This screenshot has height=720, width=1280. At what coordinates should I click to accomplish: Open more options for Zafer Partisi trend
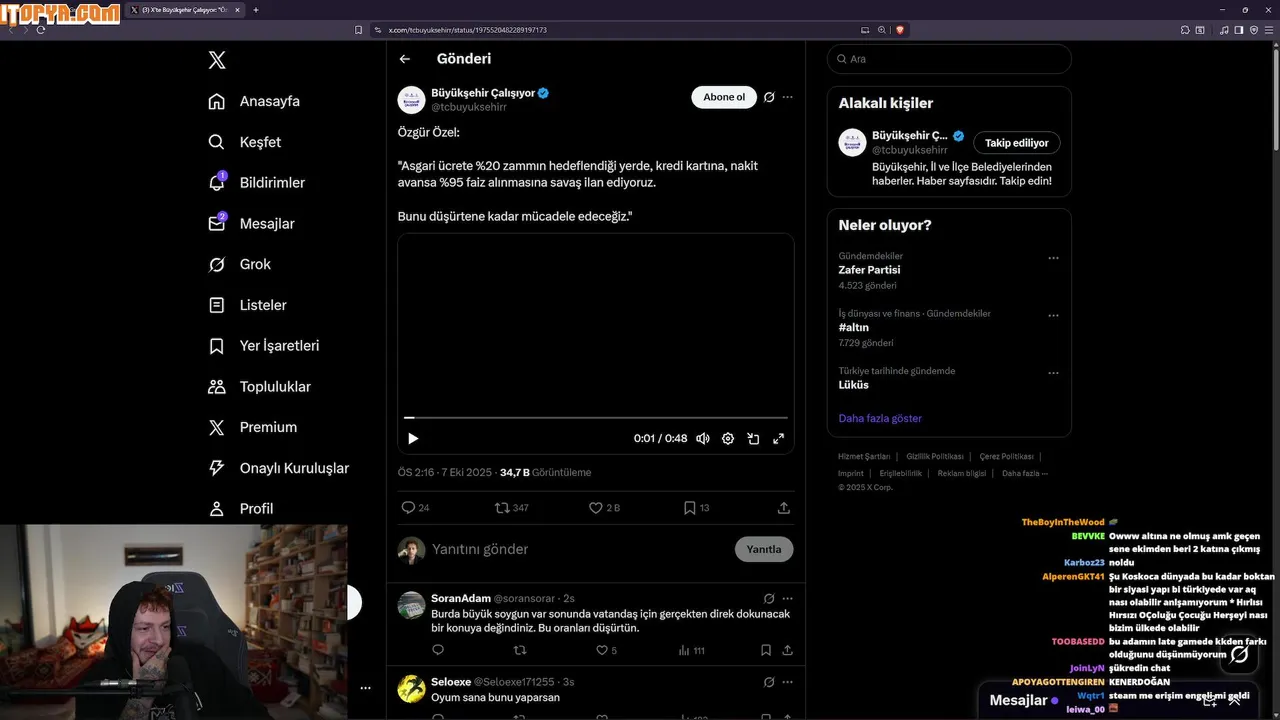1053,258
